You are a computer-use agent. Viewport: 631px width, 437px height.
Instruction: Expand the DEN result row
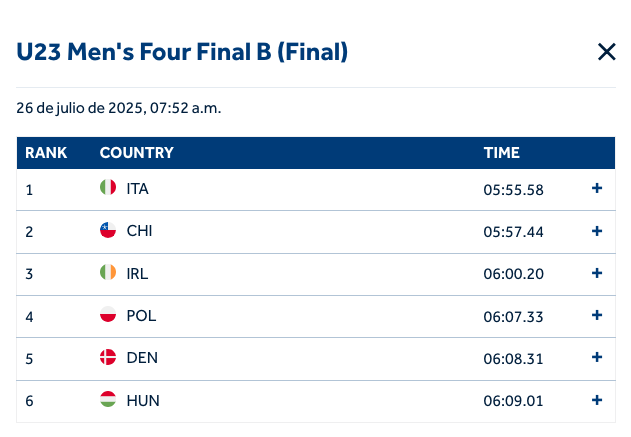coord(597,357)
